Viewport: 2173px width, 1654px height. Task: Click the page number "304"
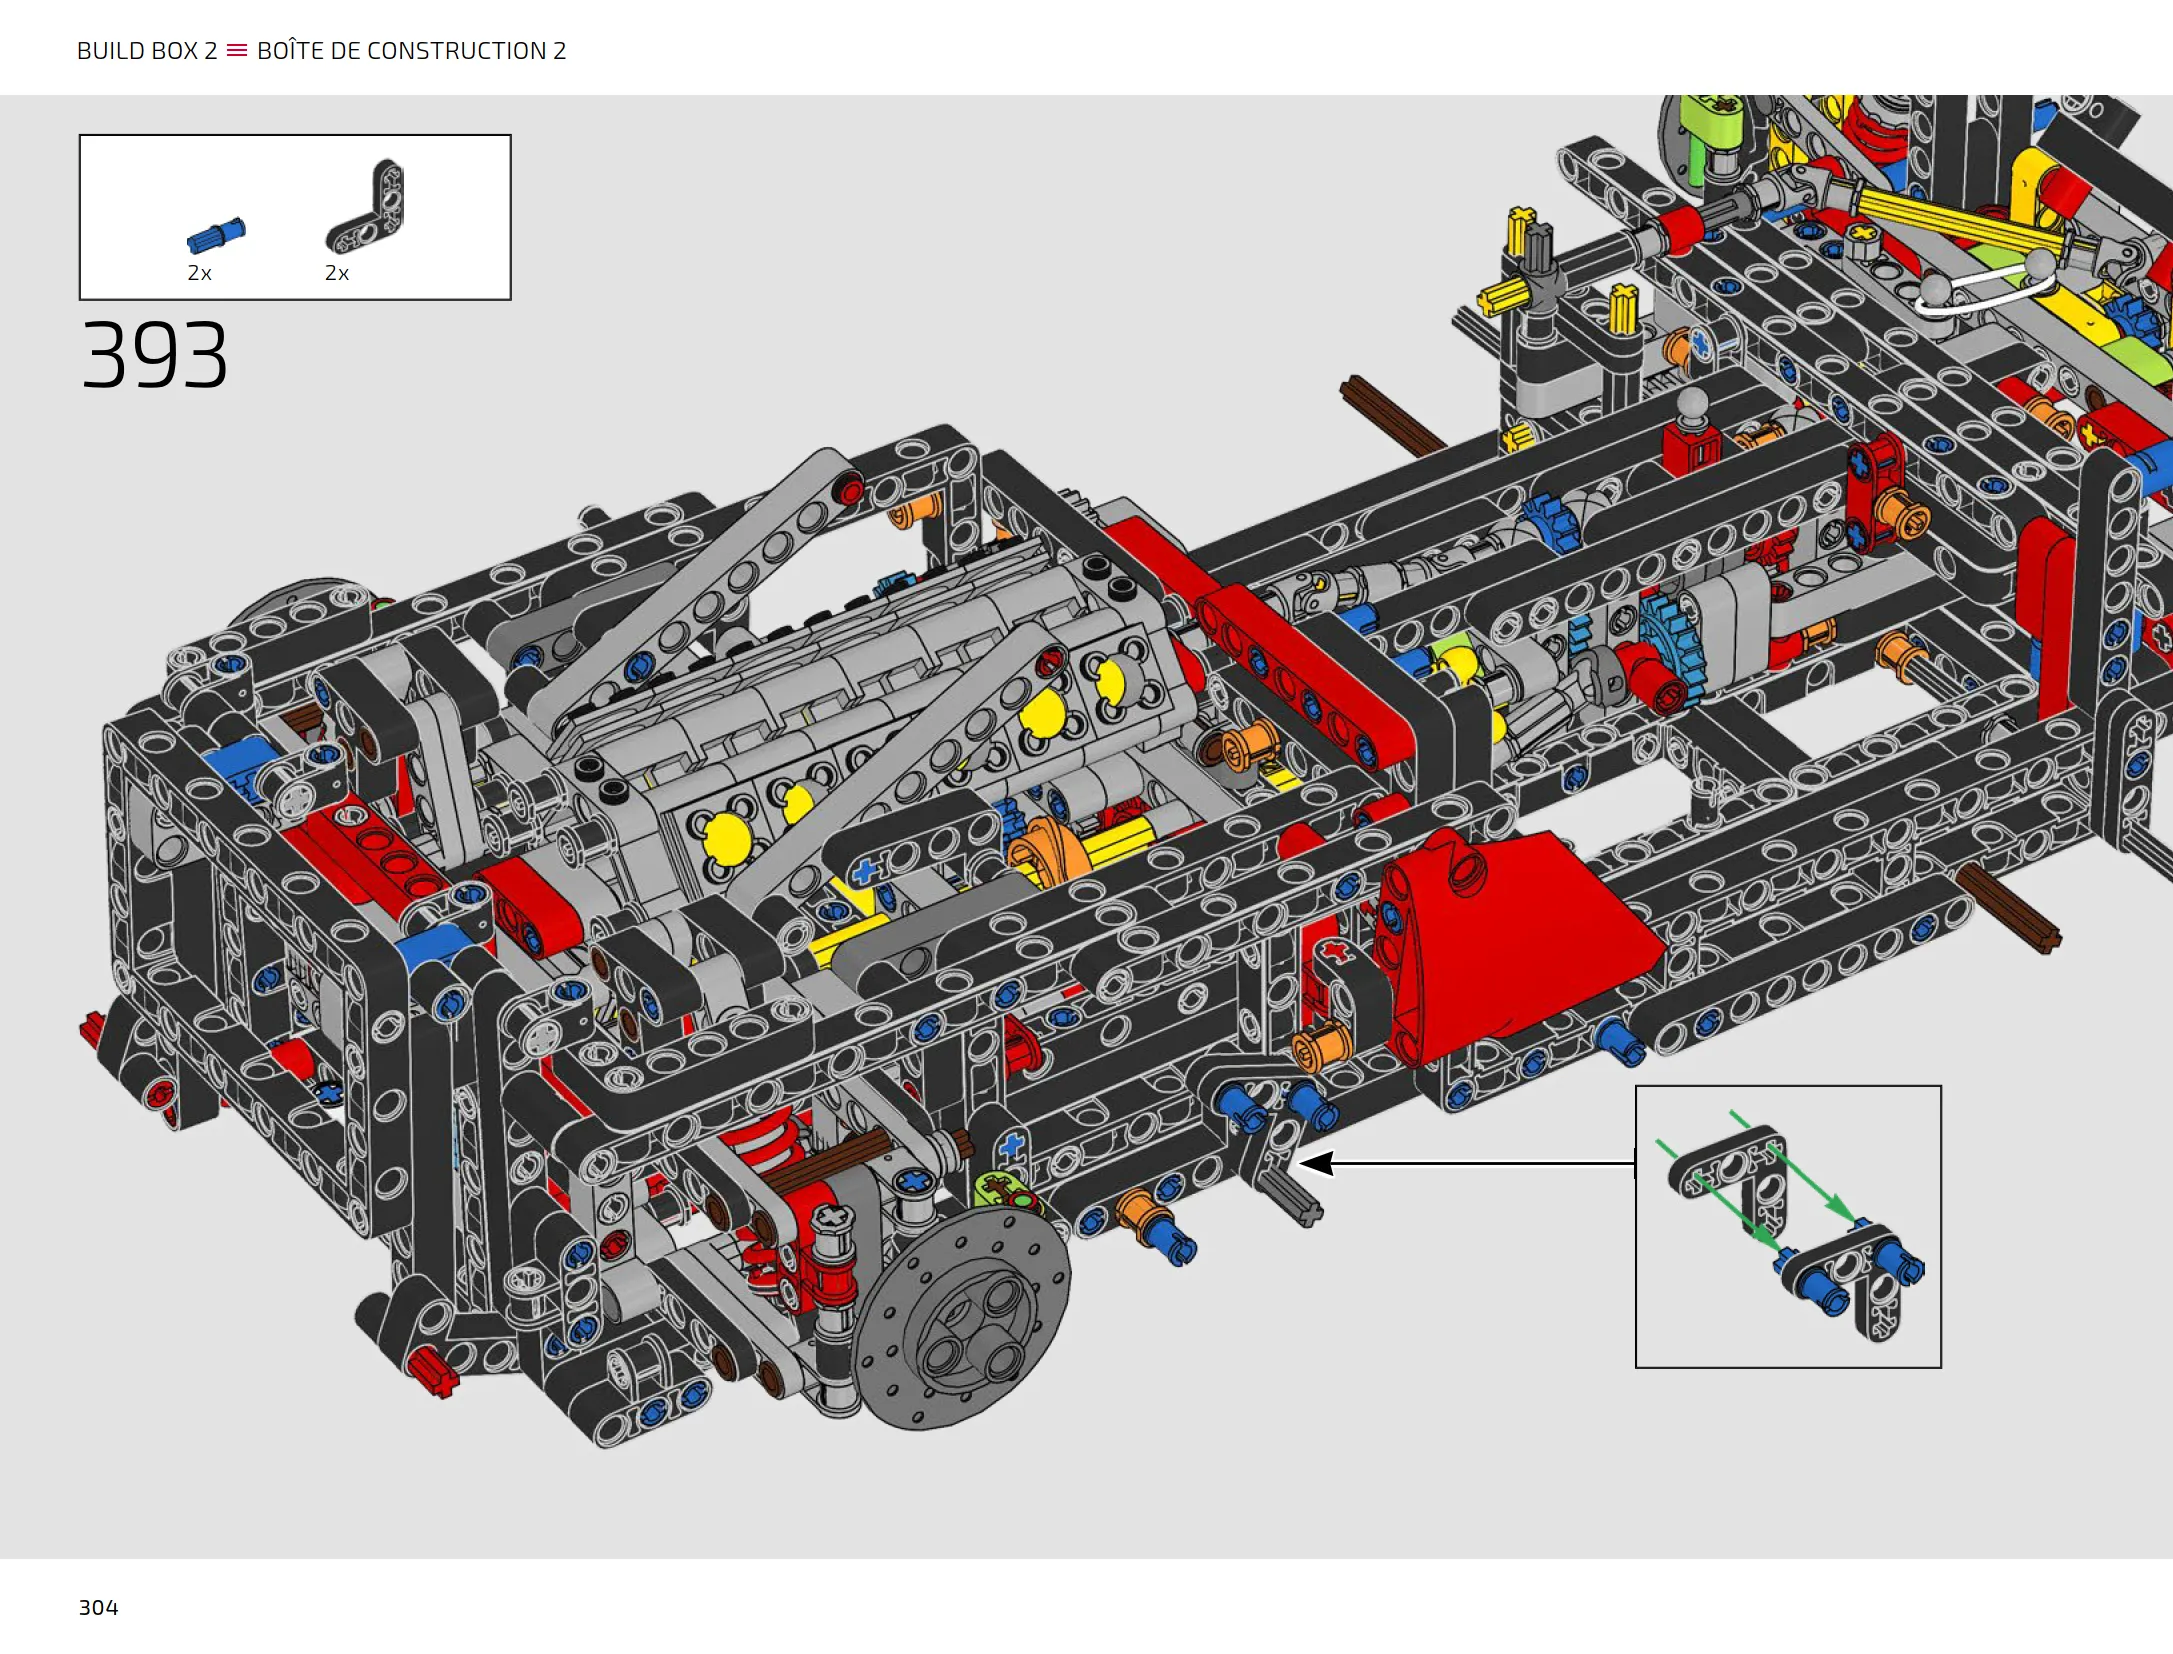click(x=98, y=1607)
